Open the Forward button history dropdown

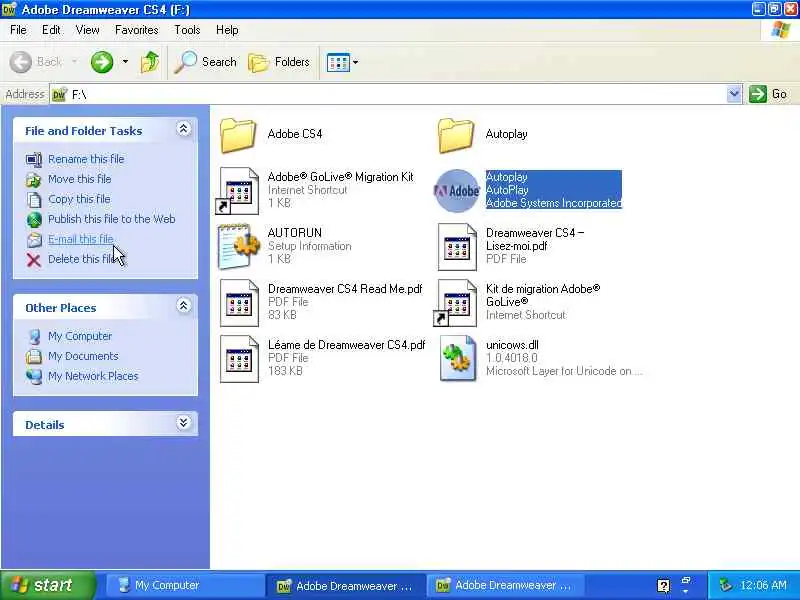tap(125, 62)
